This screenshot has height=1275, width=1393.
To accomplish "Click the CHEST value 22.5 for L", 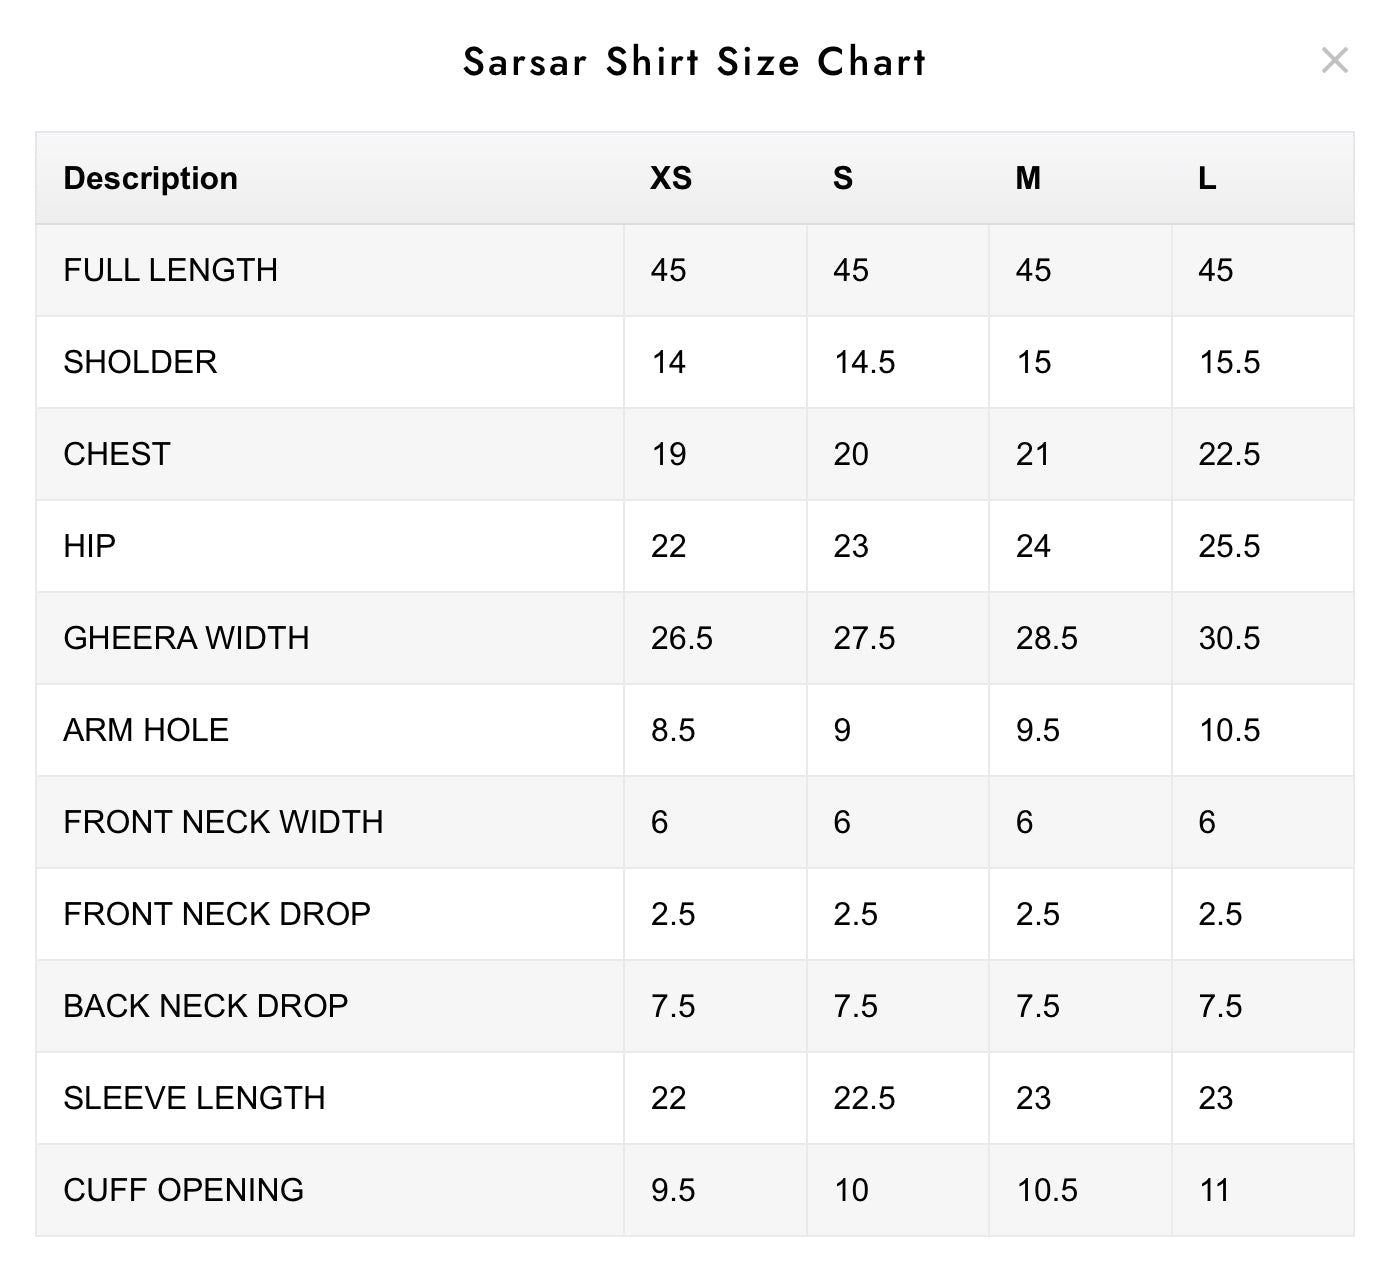I will (x=1229, y=454).
